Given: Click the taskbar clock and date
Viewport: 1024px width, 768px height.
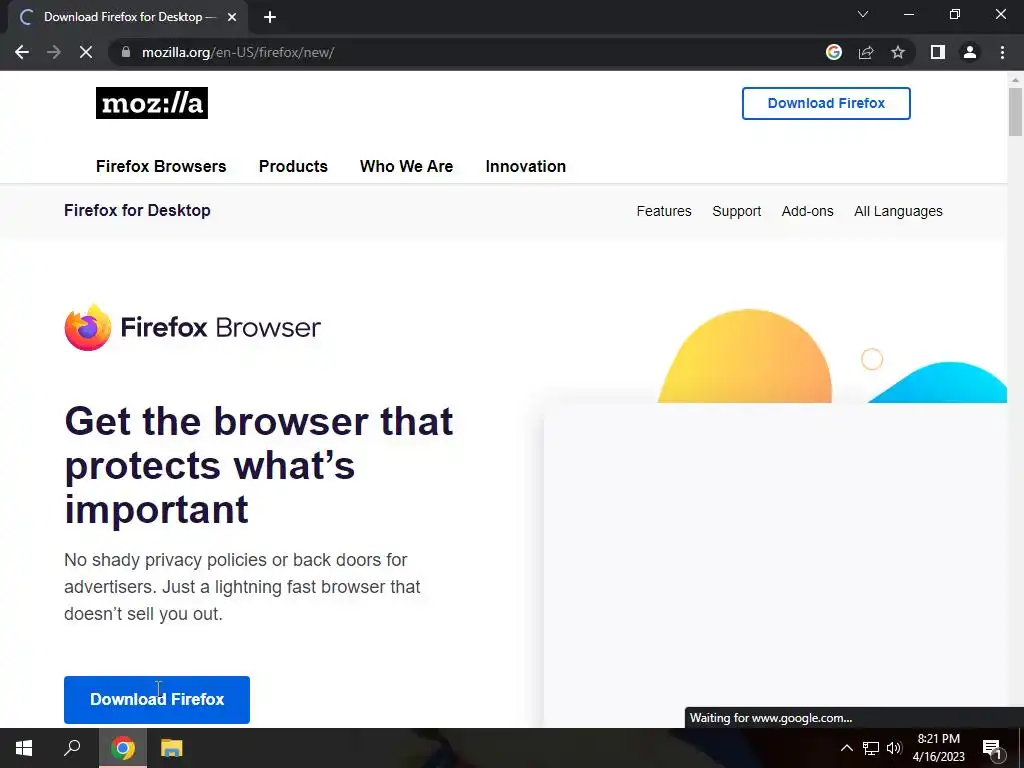Looking at the screenshot, I should (938, 748).
